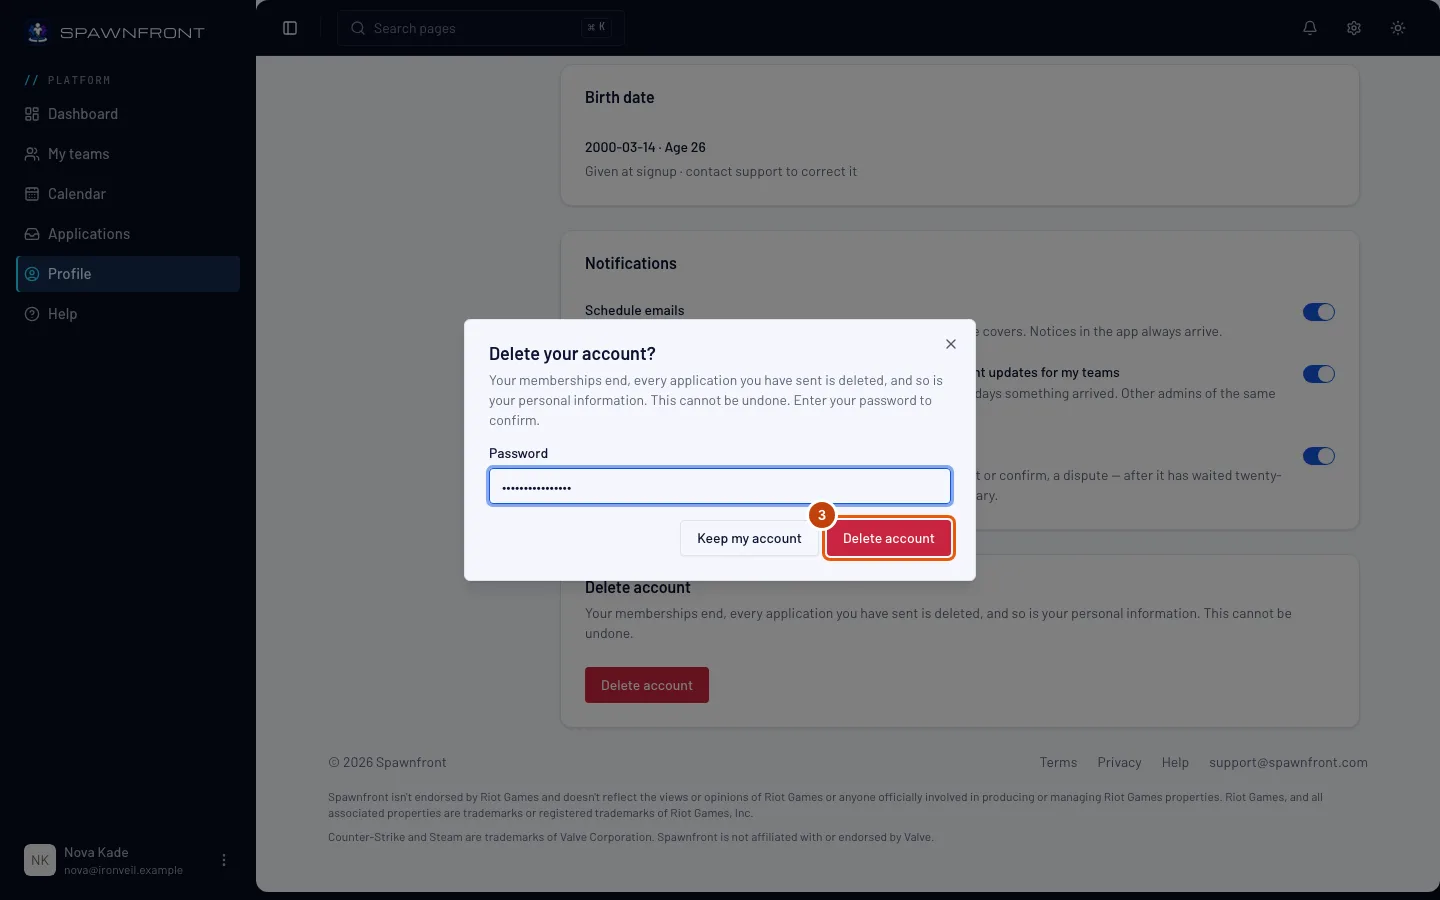Screen dimensions: 1440x900
Task: Close the delete account dialog
Action: pyautogui.click(x=951, y=344)
